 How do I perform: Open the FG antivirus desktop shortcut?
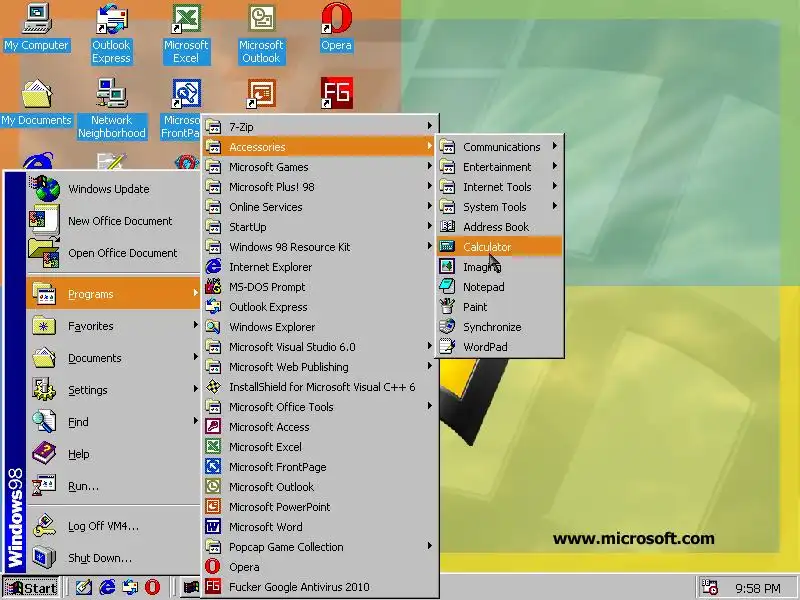(x=337, y=93)
